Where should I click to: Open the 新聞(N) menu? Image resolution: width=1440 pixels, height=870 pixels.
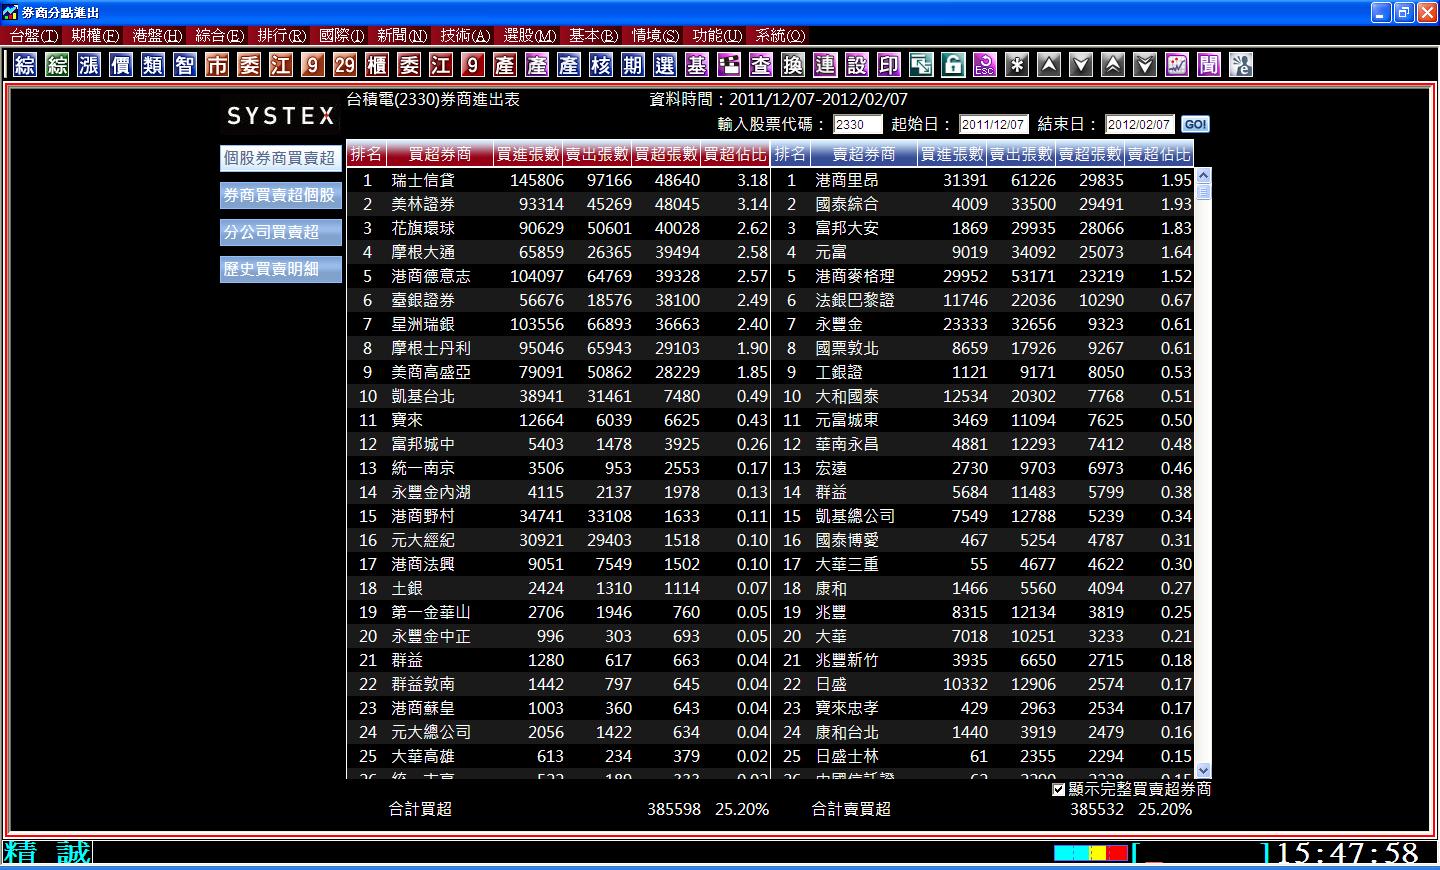403,35
